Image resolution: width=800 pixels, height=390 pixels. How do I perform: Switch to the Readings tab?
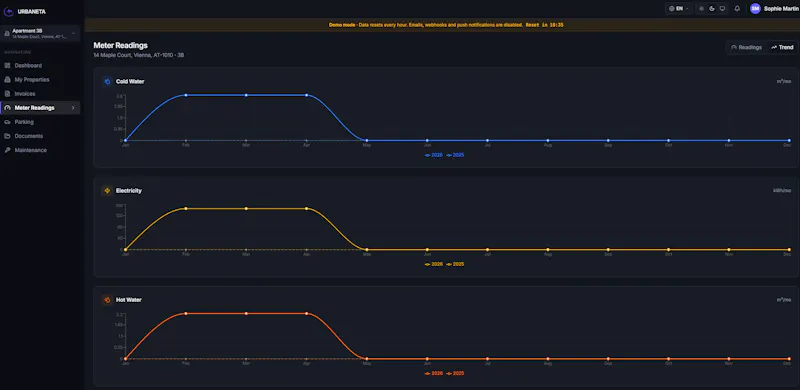click(x=746, y=47)
